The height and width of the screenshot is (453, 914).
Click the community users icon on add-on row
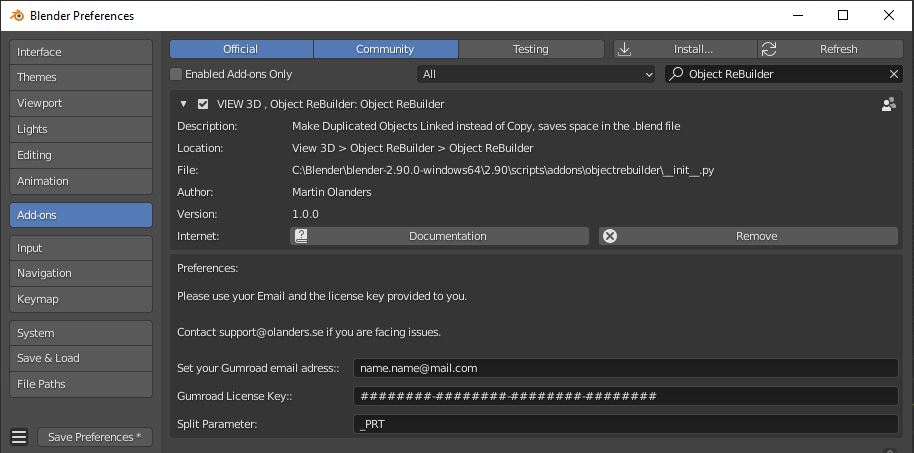[888, 104]
